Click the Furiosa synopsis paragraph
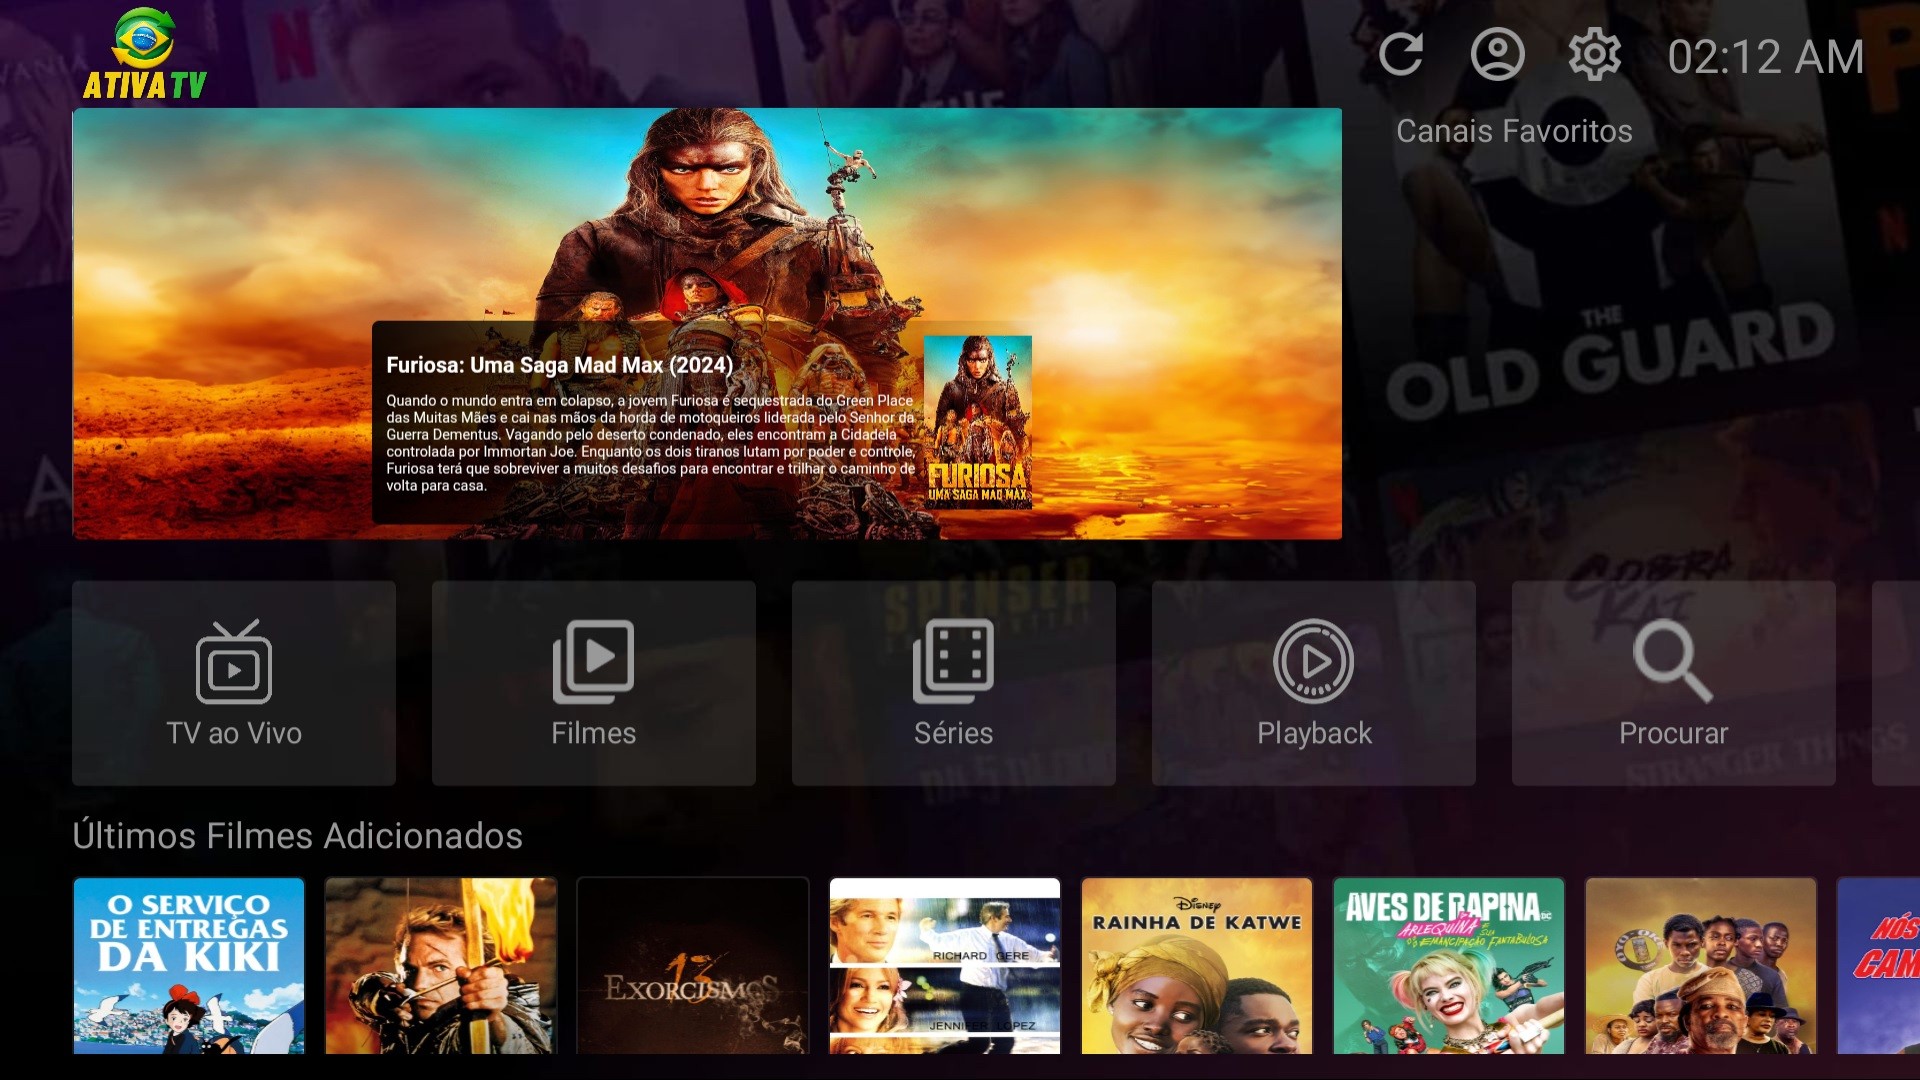 click(x=651, y=443)
